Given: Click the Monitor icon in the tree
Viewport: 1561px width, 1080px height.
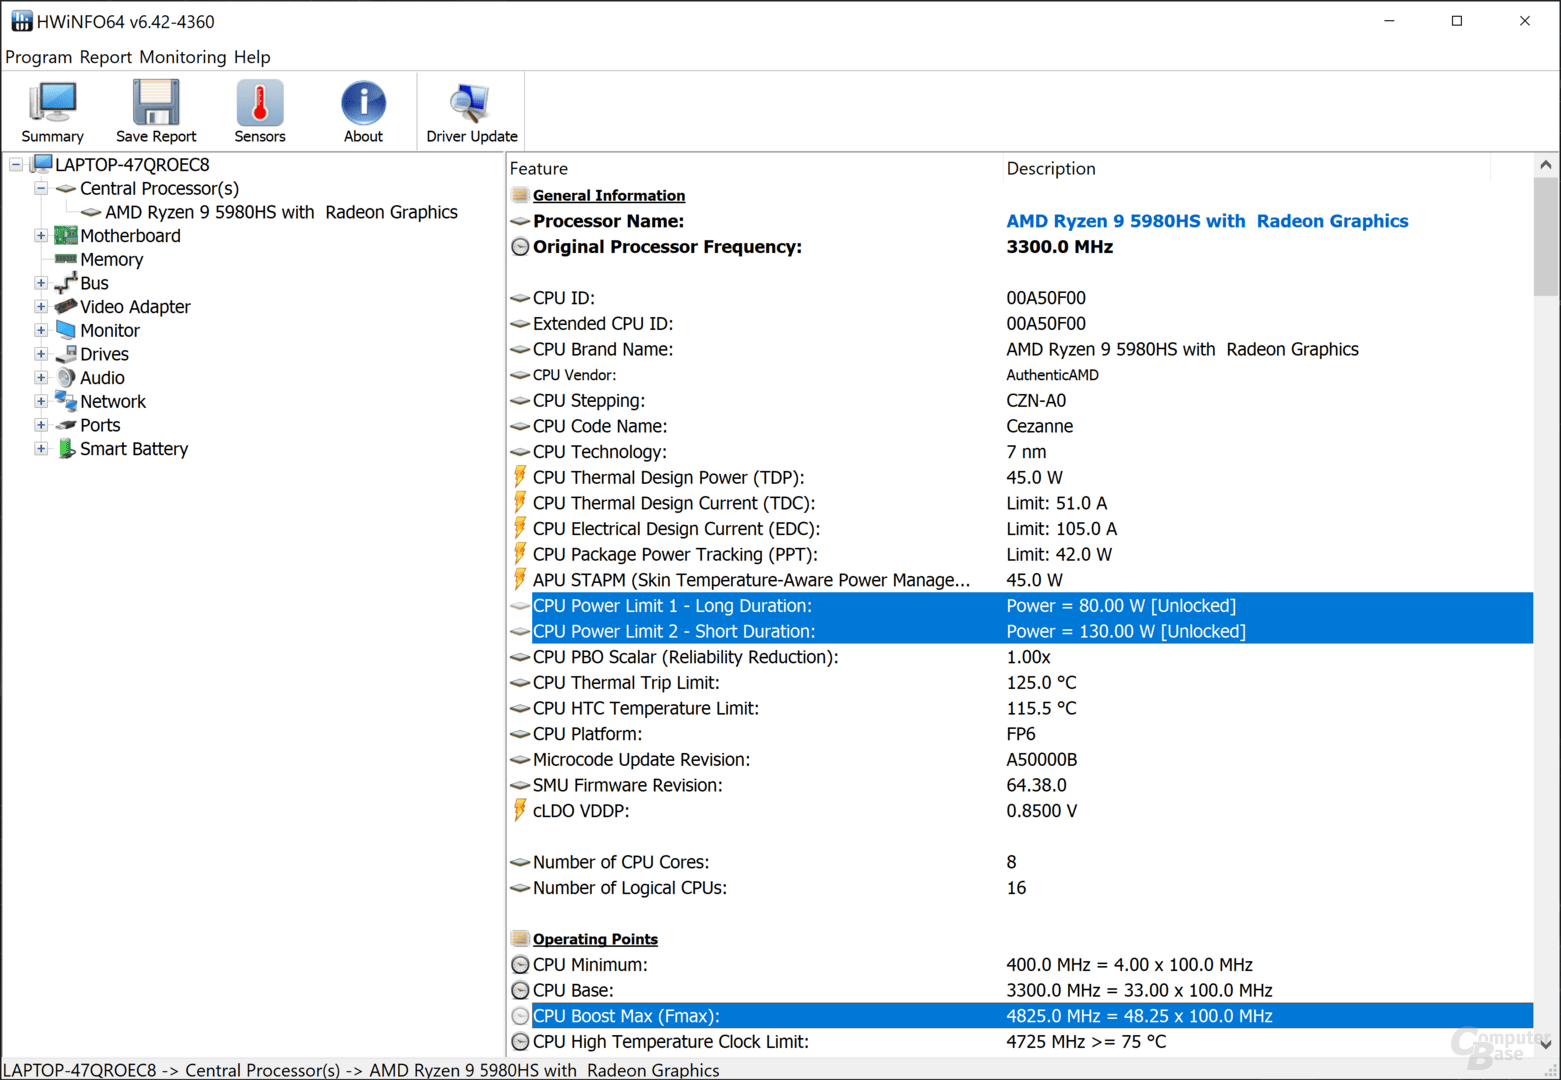Looking at the screenshot, I should pos(66,330).
